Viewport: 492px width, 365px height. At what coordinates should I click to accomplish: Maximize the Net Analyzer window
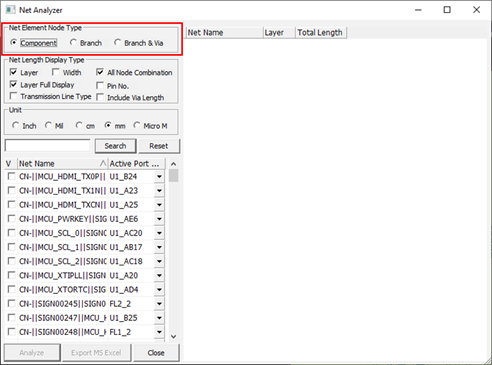447,10
